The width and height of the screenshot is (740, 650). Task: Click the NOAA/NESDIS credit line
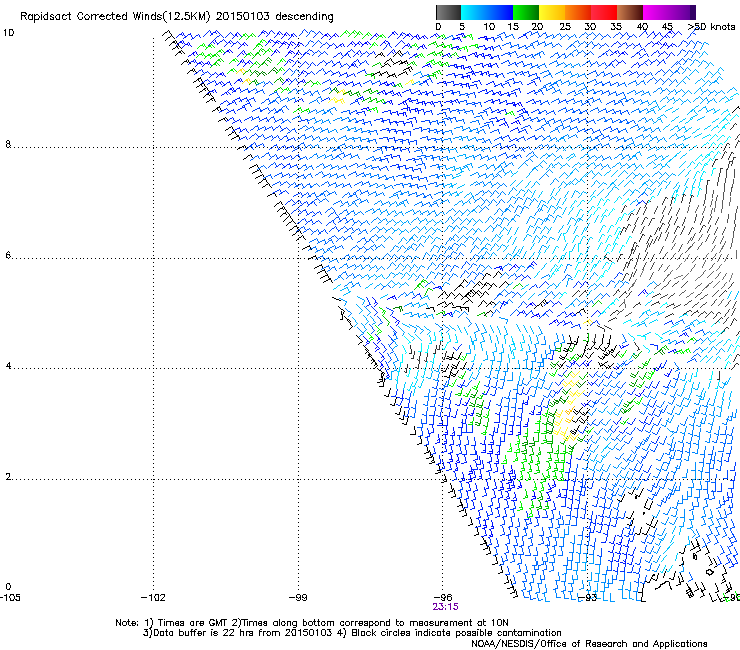(x=589, y=644)
